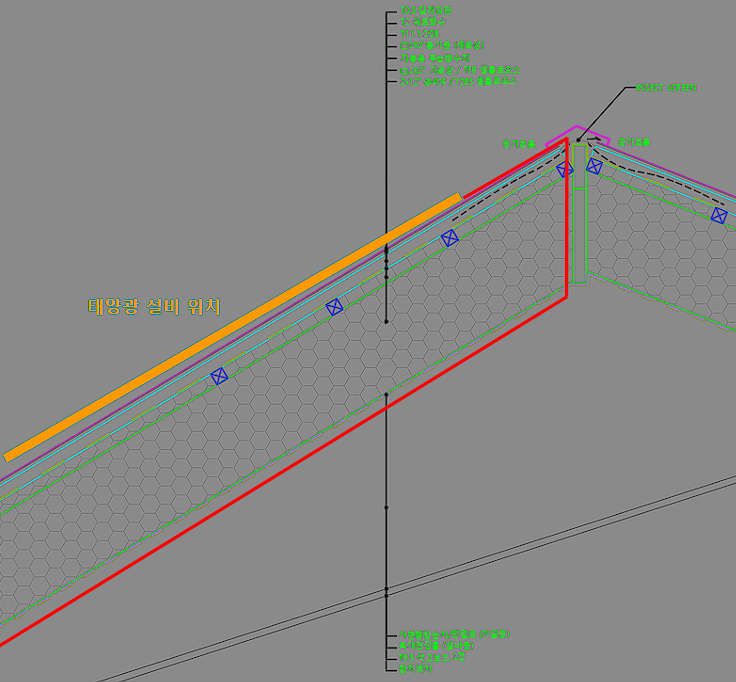This screenshot has height=682, width=736.
Task: Pick the '합지벽지' annotation at the bottom
Action: [416, 669]
